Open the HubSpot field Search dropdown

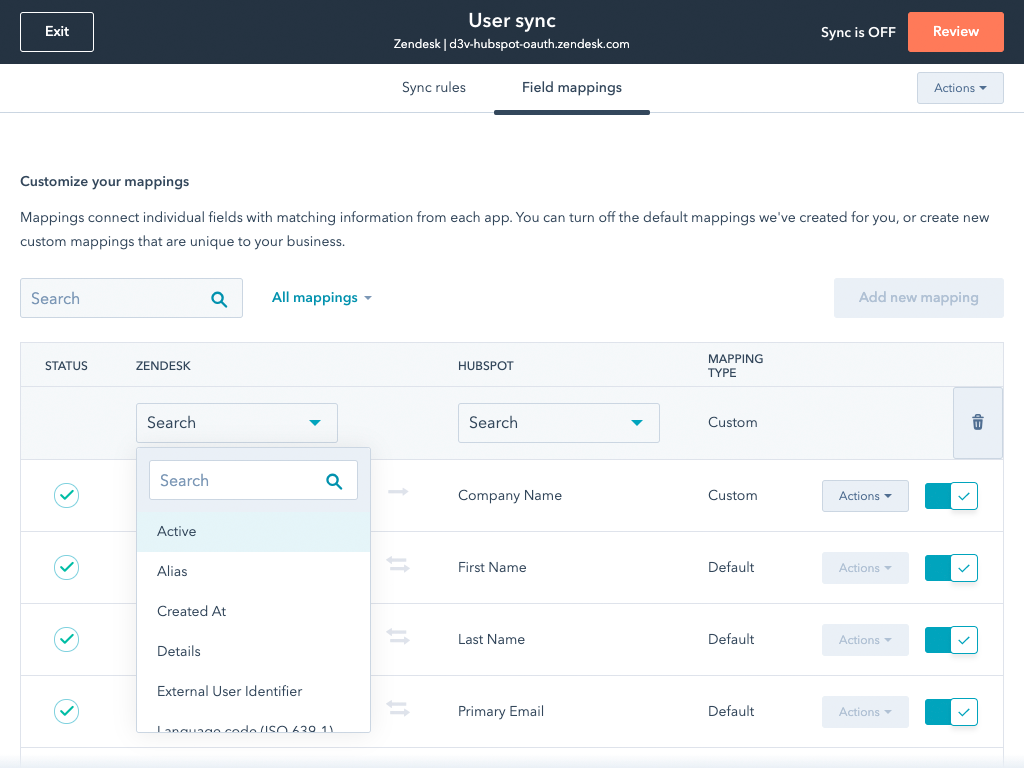pos(558,423)
